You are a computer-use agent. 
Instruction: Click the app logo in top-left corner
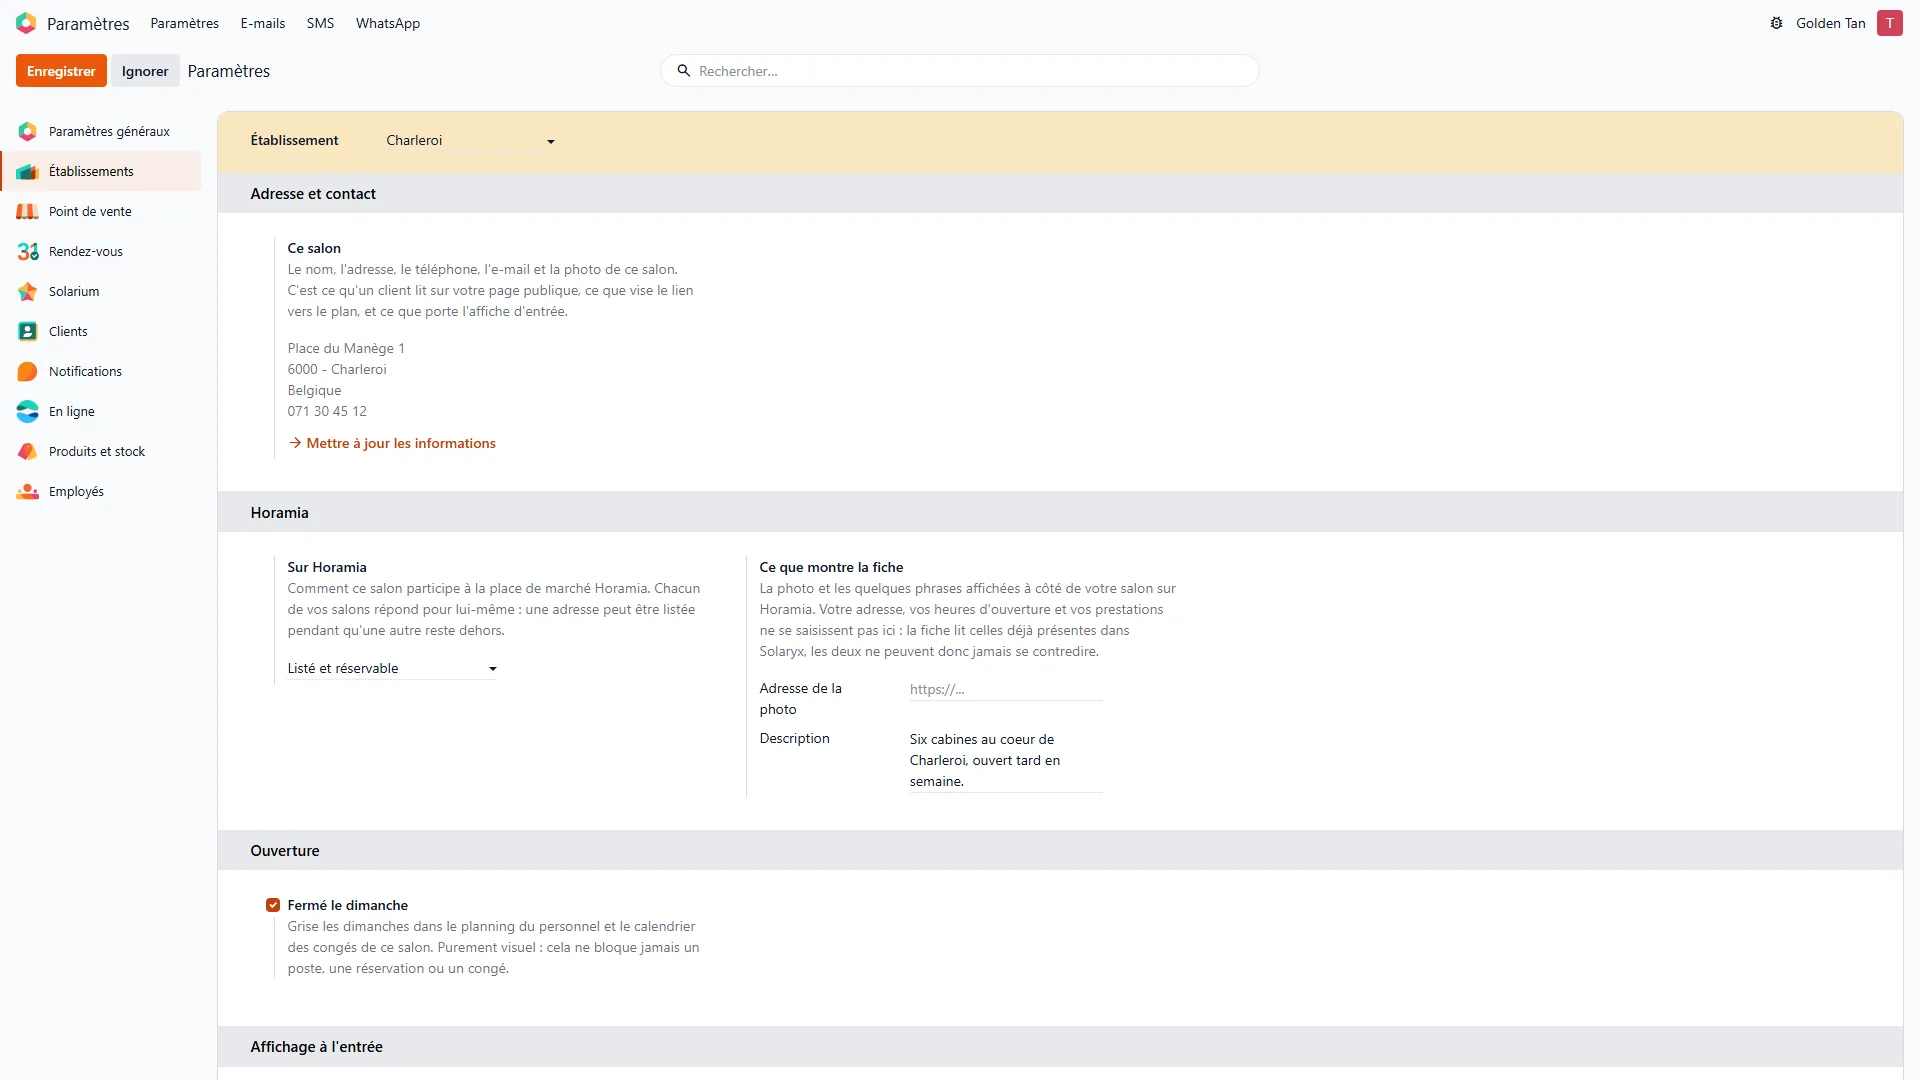tap(26, 23)
